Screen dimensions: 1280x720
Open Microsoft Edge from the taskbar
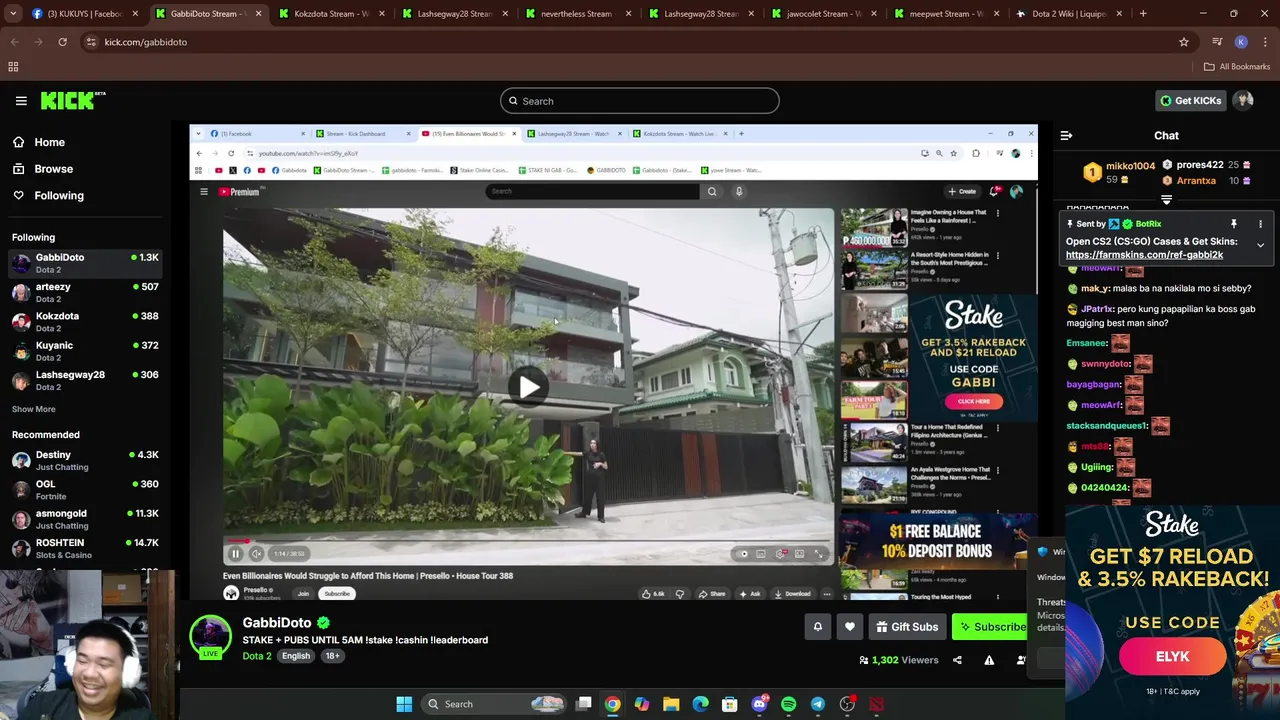point(700,704)
